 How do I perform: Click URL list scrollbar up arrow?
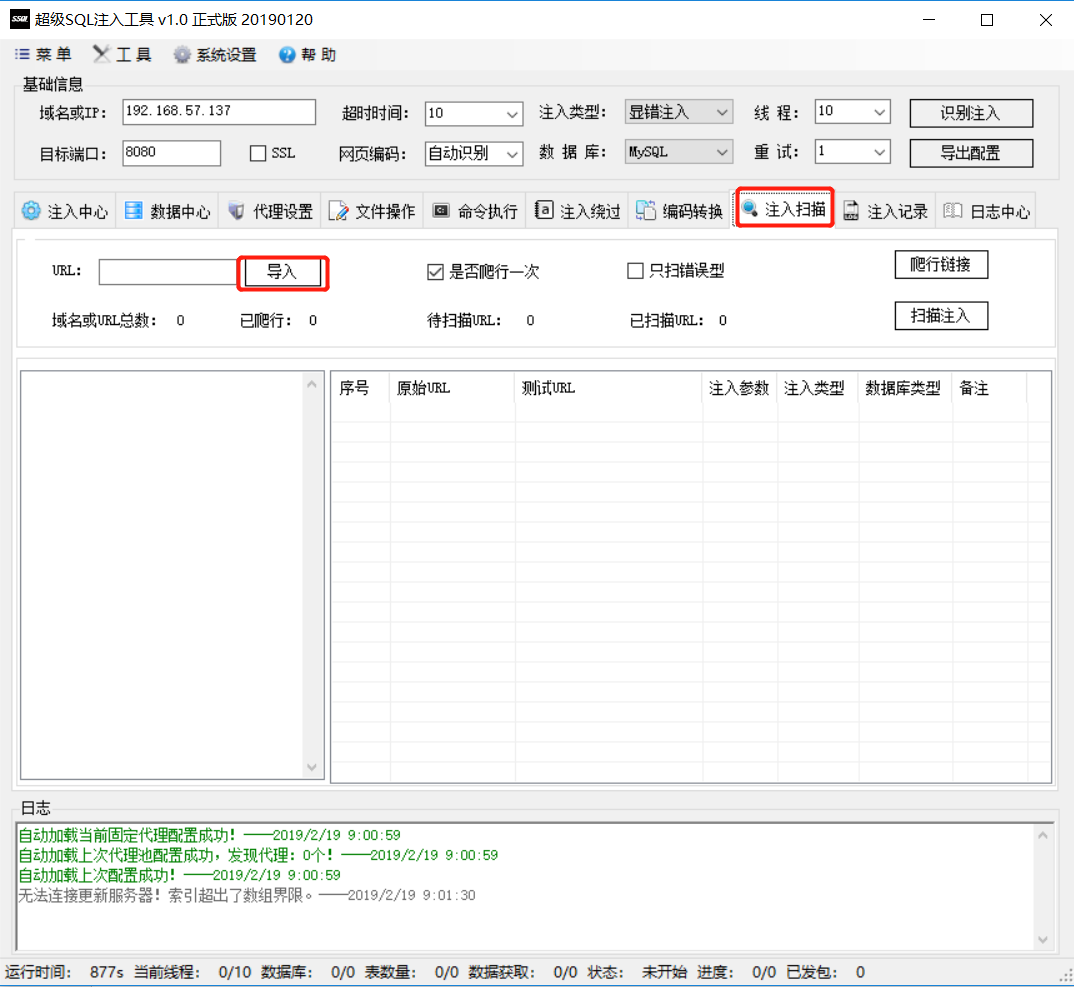312,384
